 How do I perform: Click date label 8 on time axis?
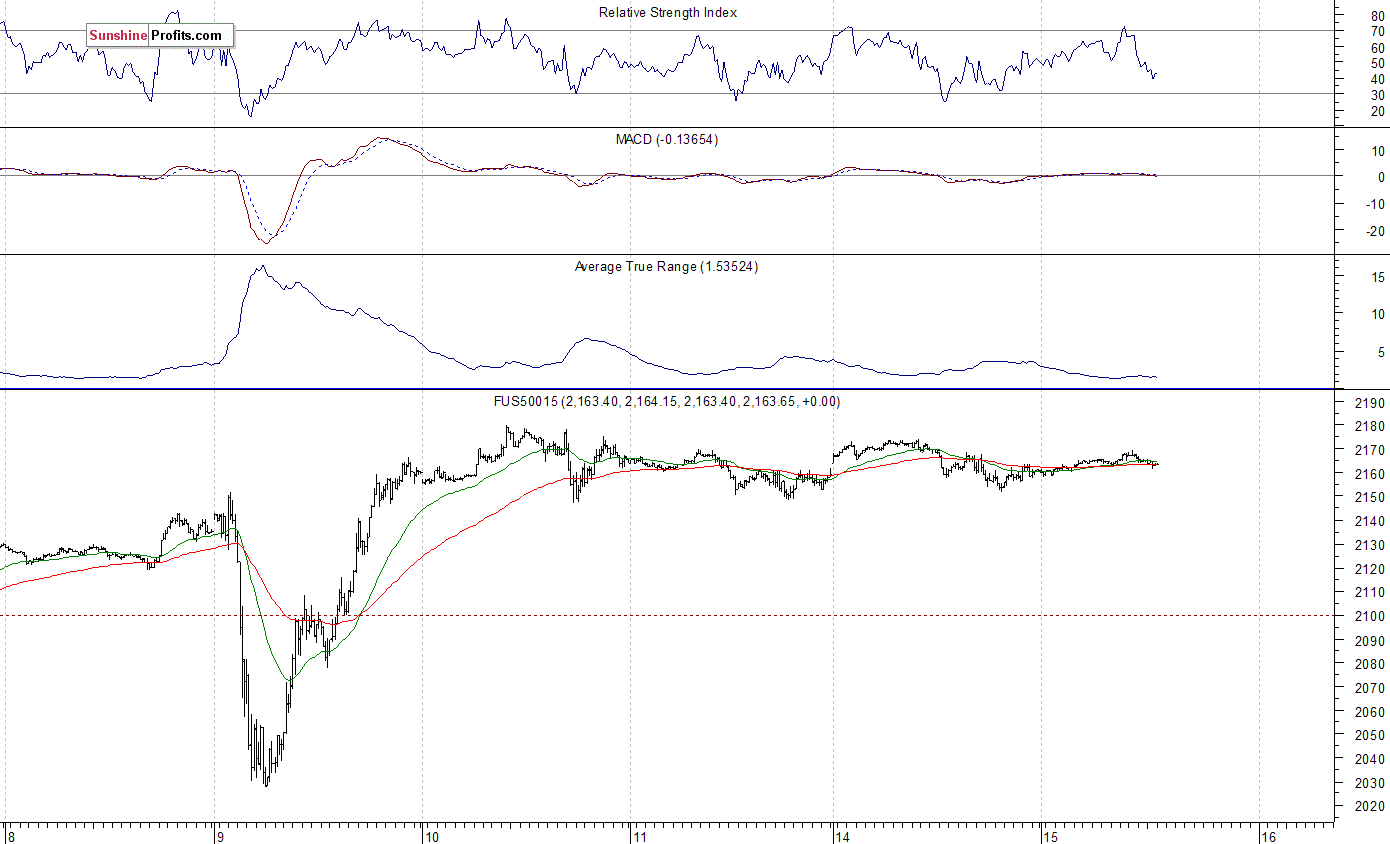pyautogui.click(x=11, y=836)
